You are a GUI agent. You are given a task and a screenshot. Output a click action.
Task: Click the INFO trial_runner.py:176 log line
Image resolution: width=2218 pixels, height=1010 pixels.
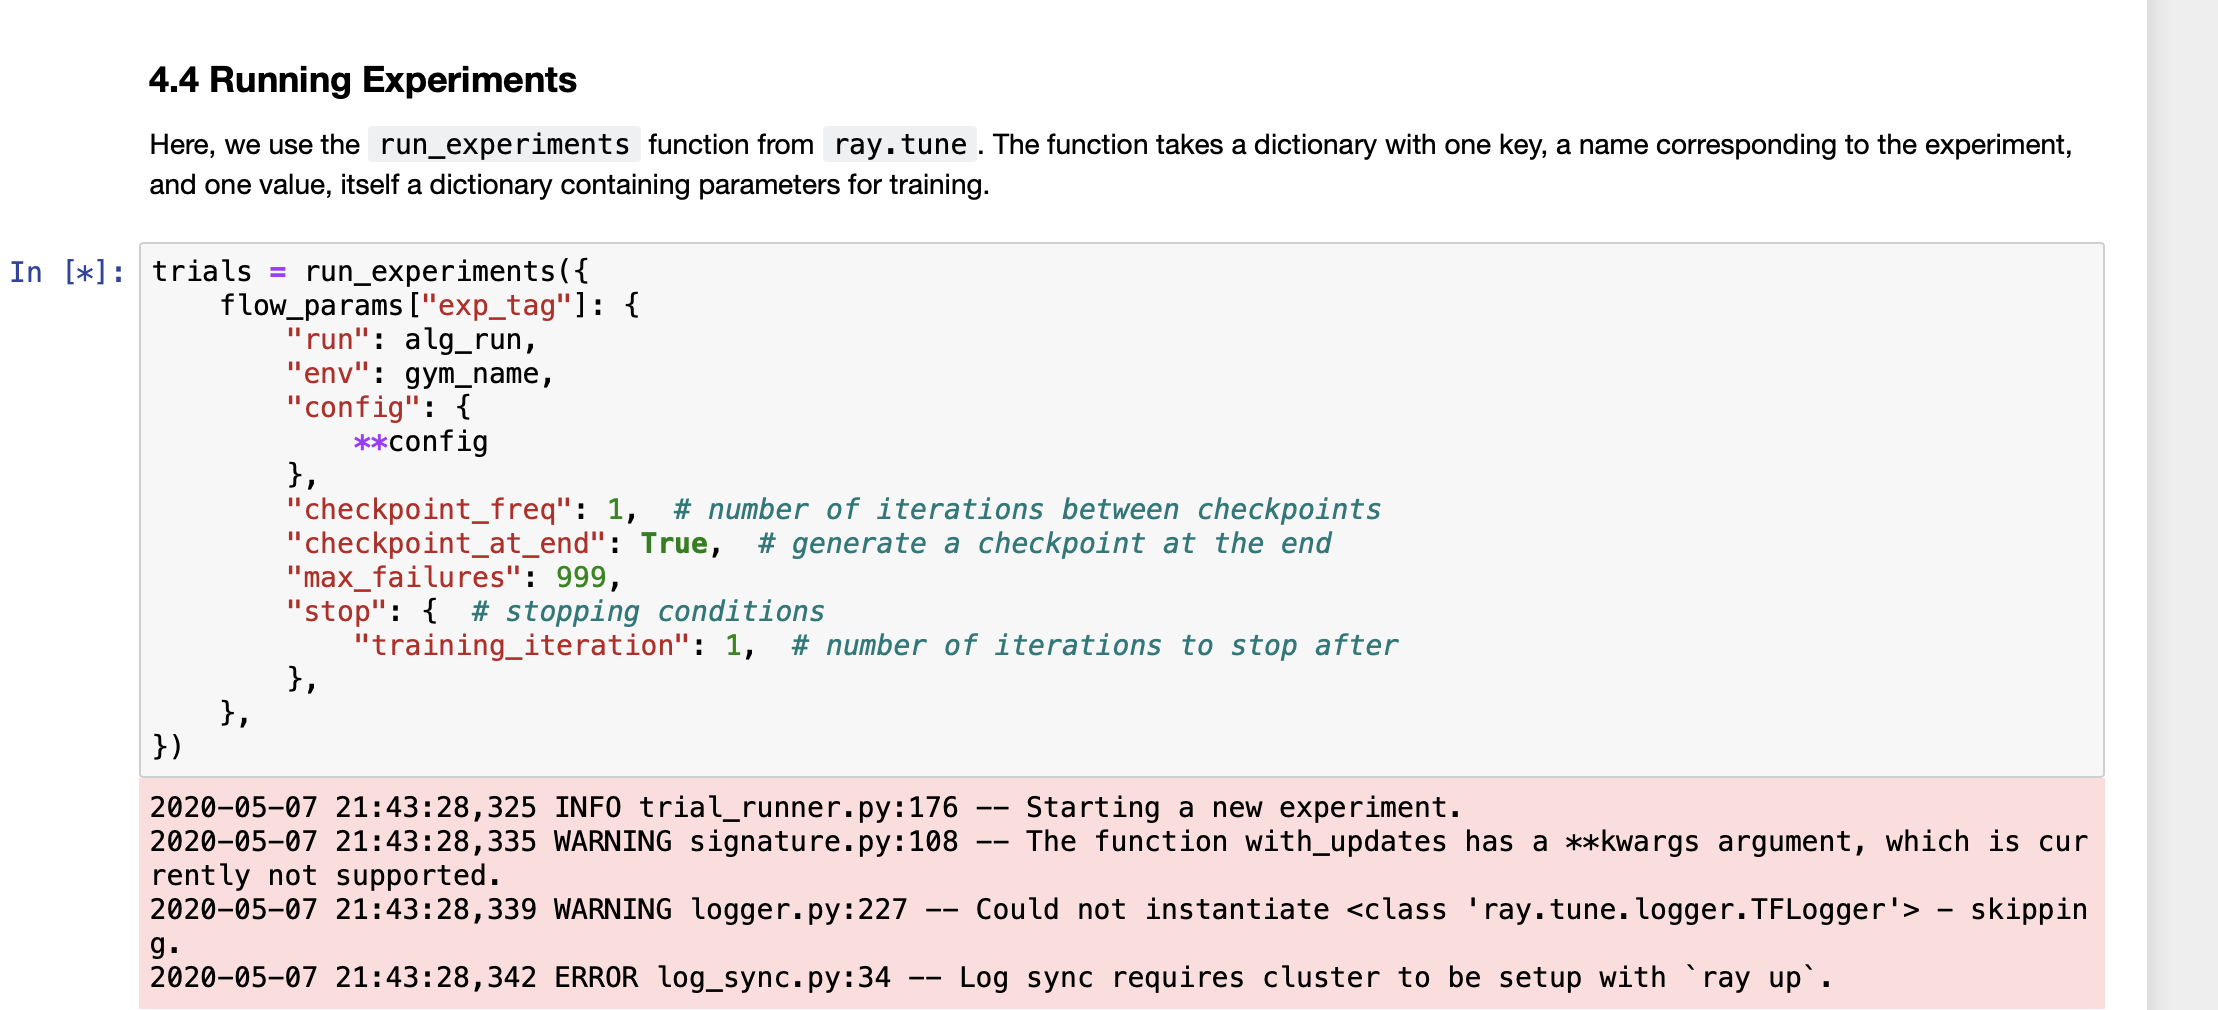[806, 808]
